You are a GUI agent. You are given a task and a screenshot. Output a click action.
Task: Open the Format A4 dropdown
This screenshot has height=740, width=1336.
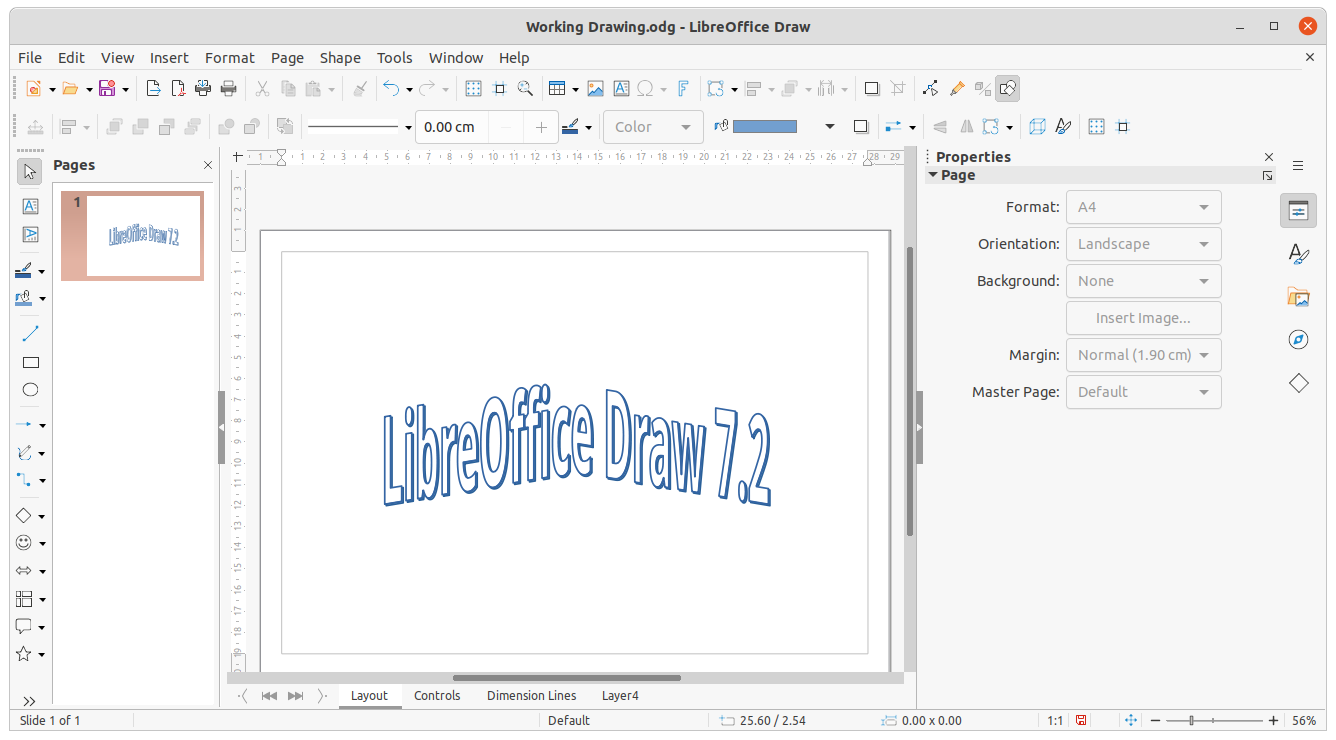(x=1144, y=207)
